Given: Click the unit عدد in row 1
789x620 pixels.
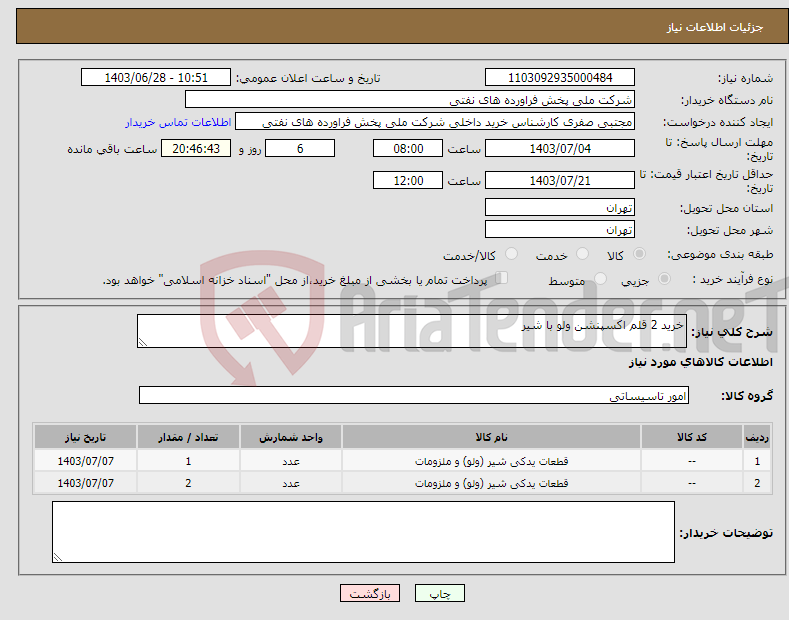Looking at the screenshot, I should 291,461.
